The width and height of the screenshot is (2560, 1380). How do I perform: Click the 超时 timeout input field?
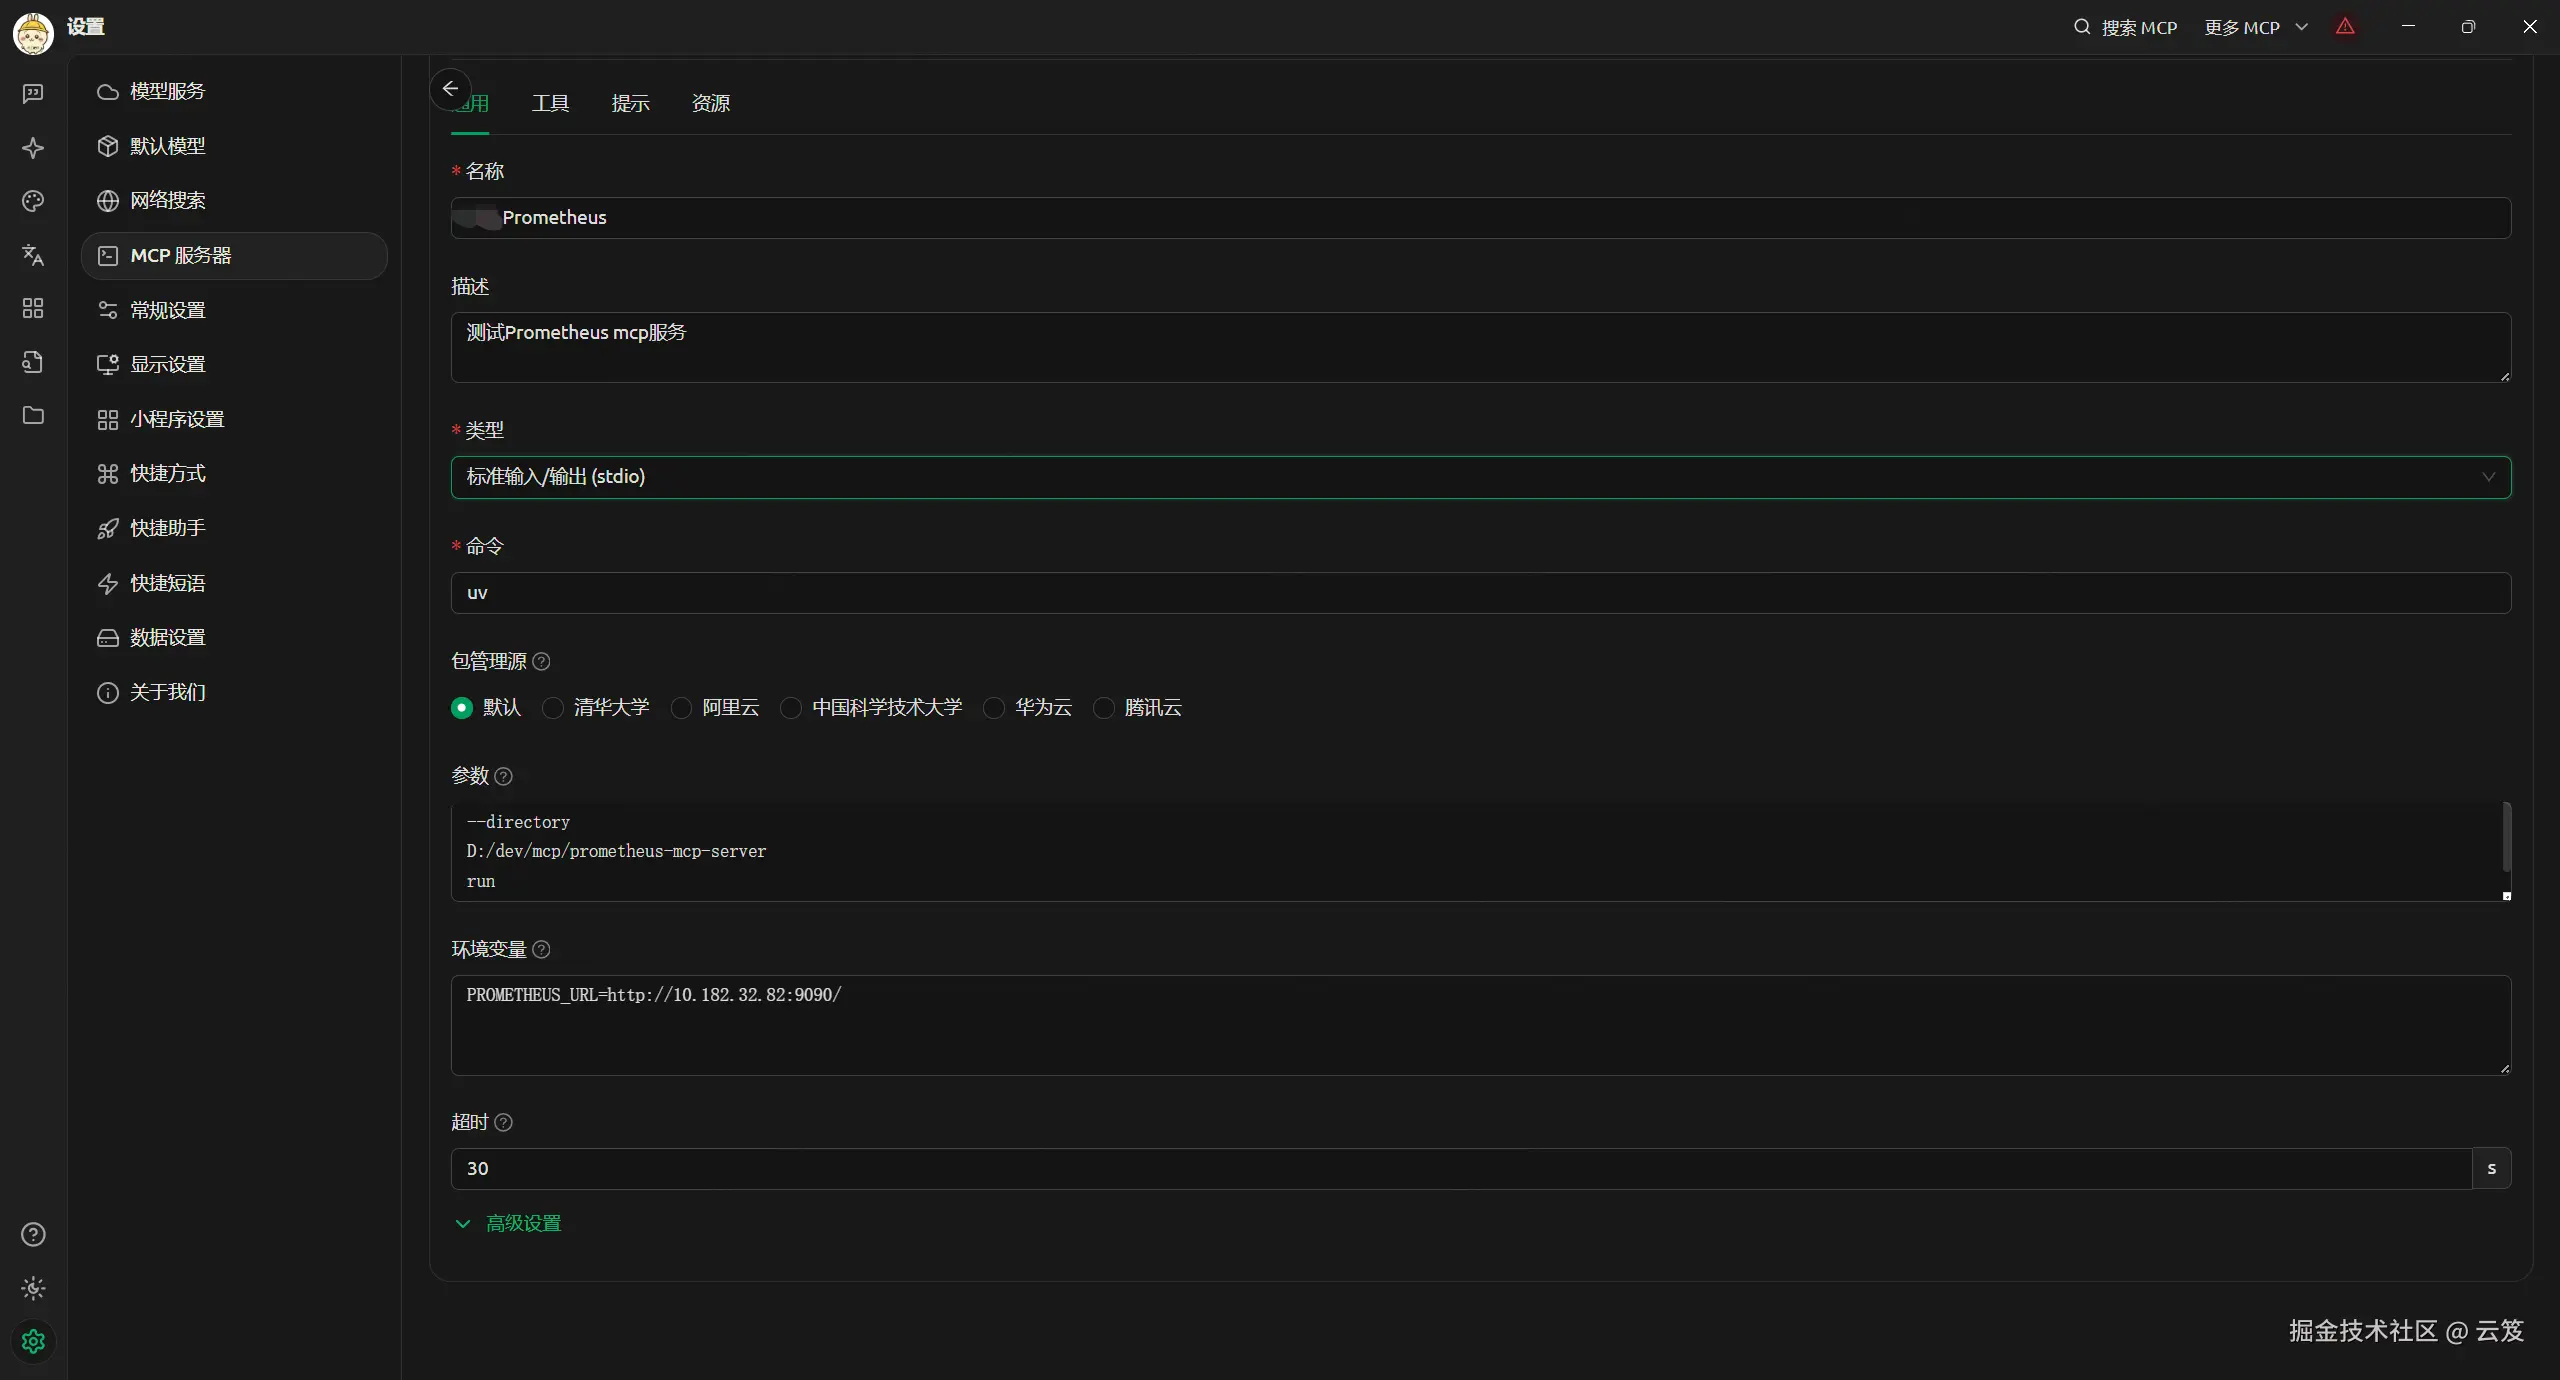[x=1460, y=1169]
